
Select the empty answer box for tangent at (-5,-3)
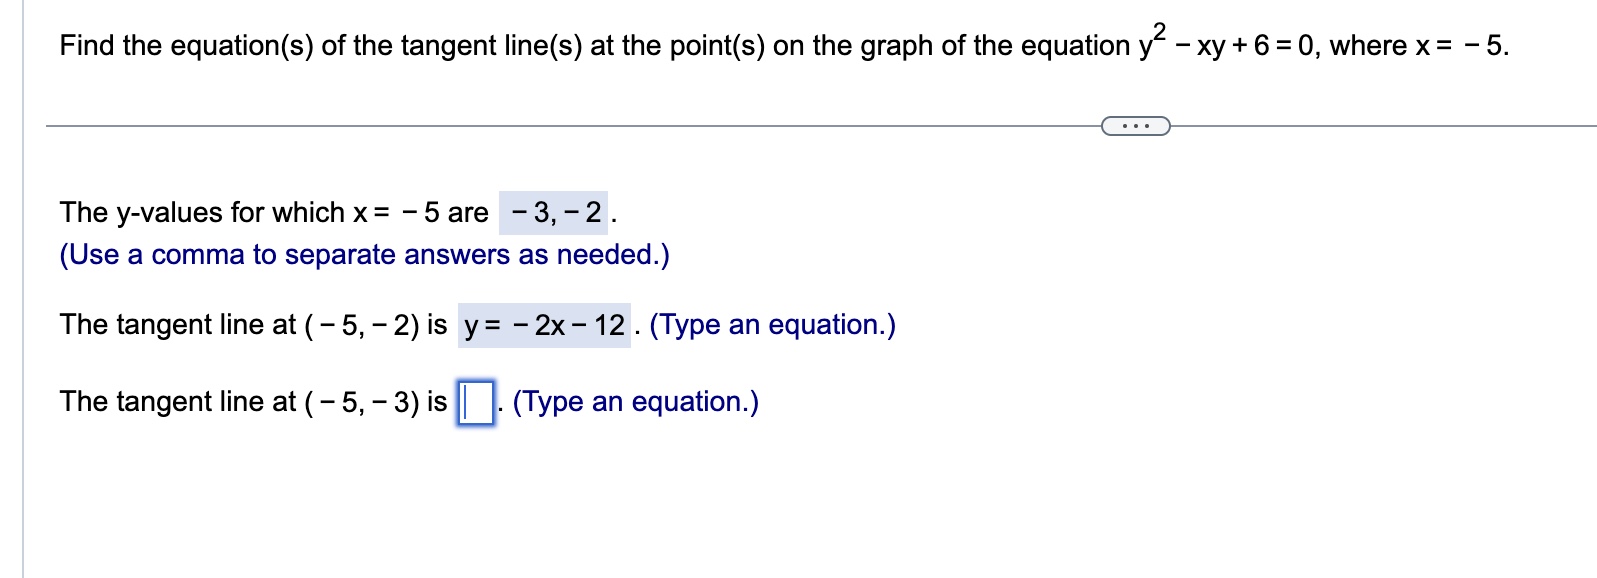(475, 403)
